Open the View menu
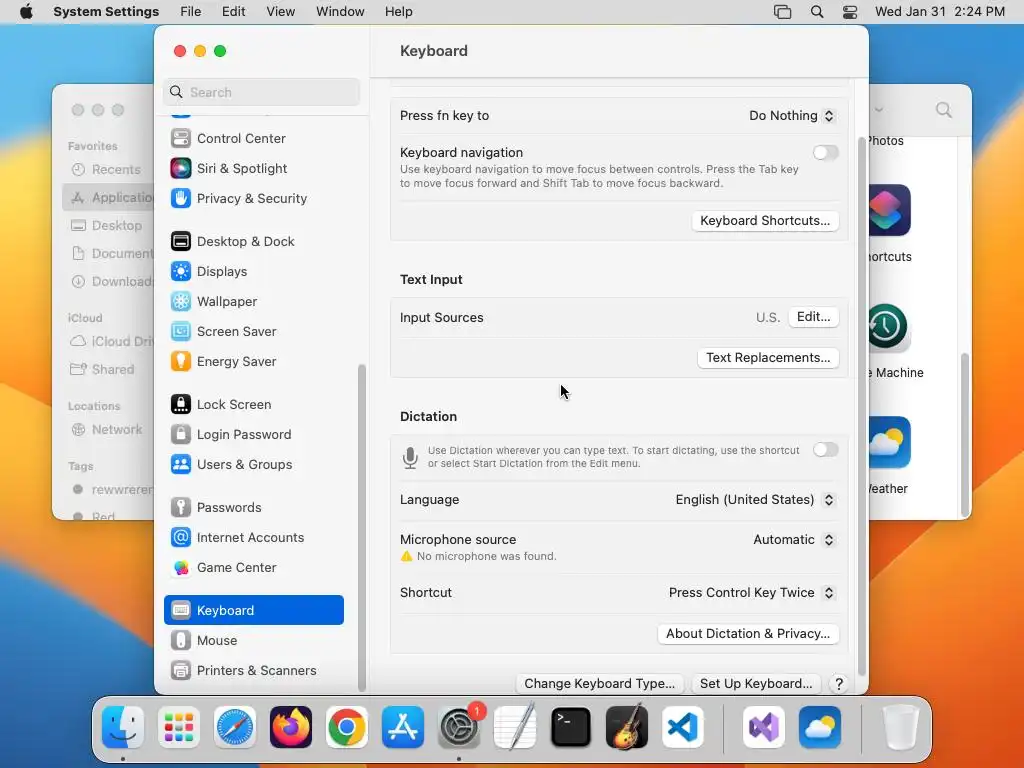Viewport: 1024px width, 768px height. [280, 12]
